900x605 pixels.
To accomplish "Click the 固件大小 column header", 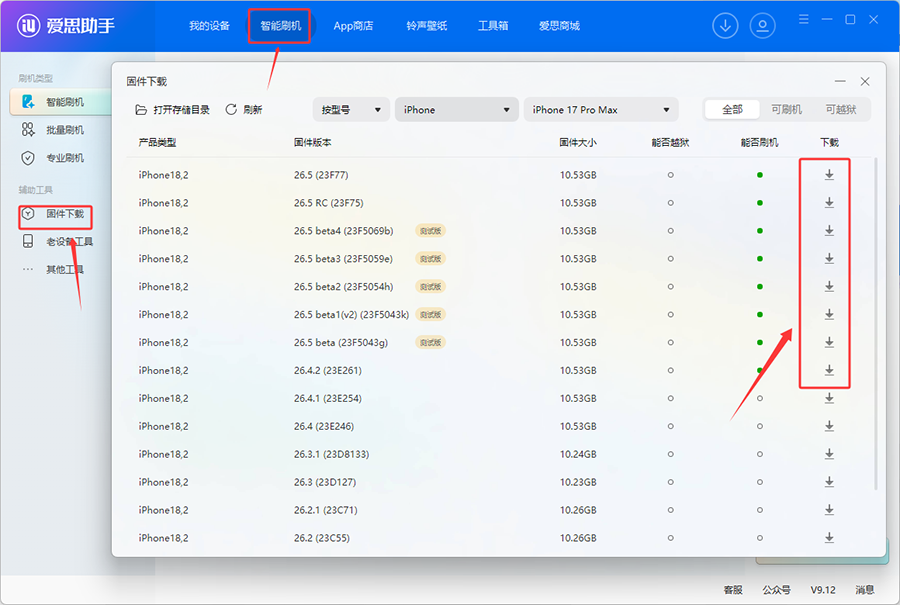I will 577,142.
